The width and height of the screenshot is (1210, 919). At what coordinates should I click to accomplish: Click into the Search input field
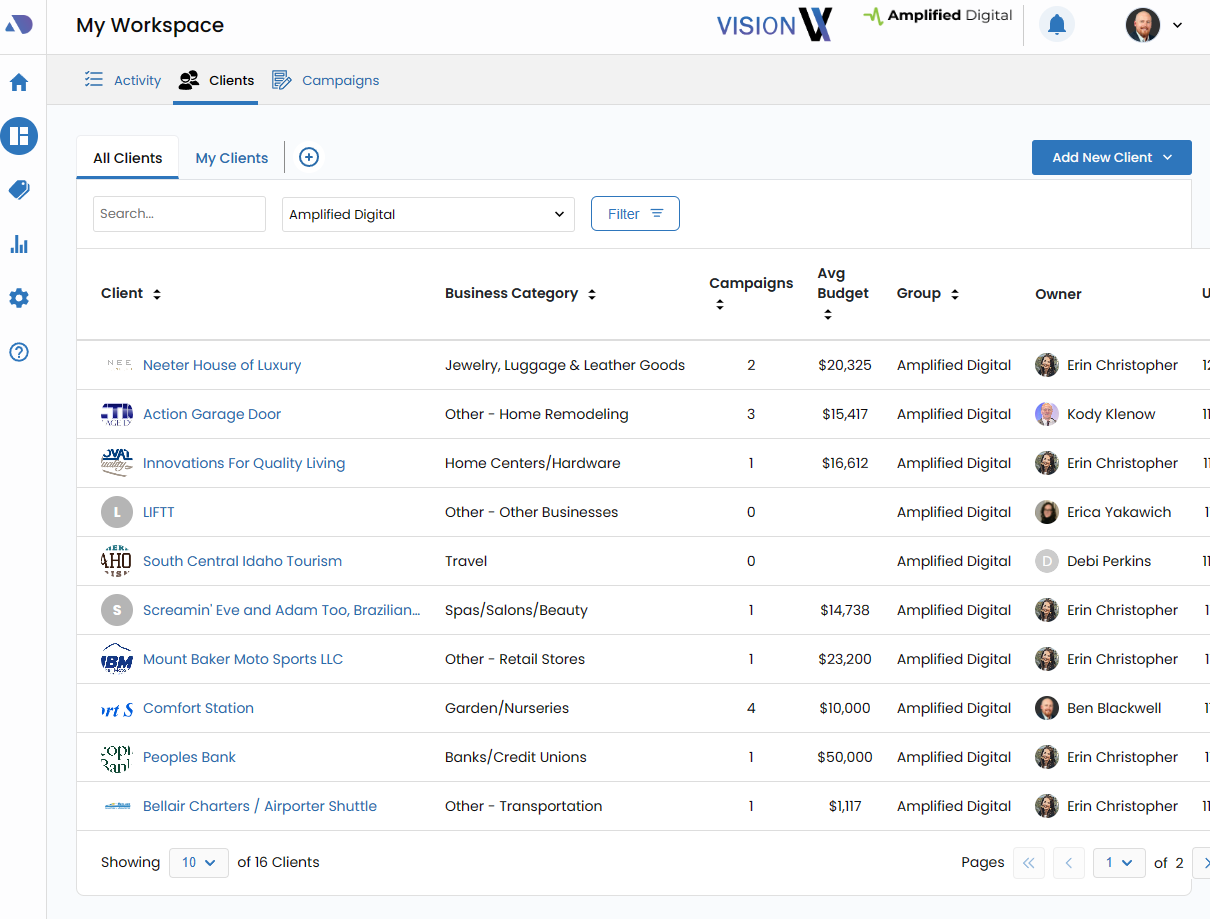point(179,214)
